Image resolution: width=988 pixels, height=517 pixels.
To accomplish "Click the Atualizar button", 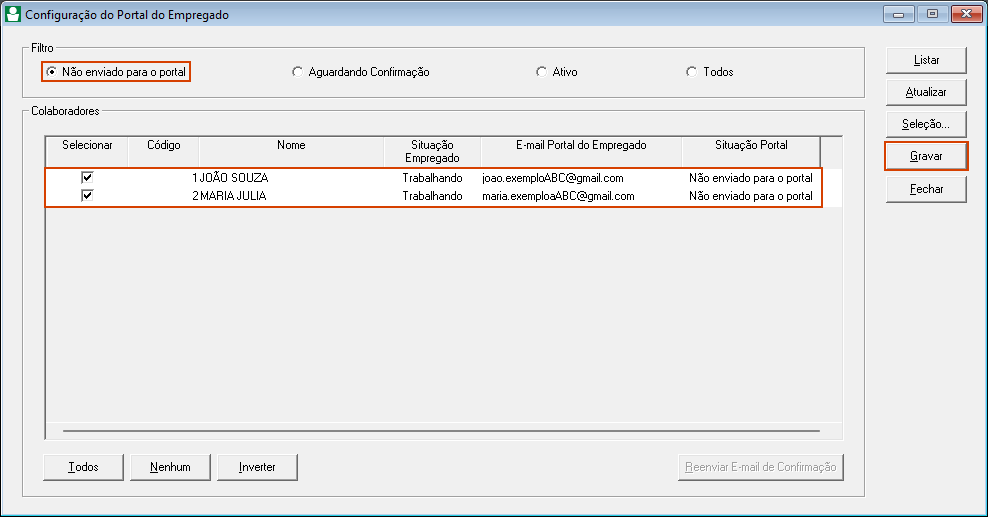I will click(x=926, y=93).
